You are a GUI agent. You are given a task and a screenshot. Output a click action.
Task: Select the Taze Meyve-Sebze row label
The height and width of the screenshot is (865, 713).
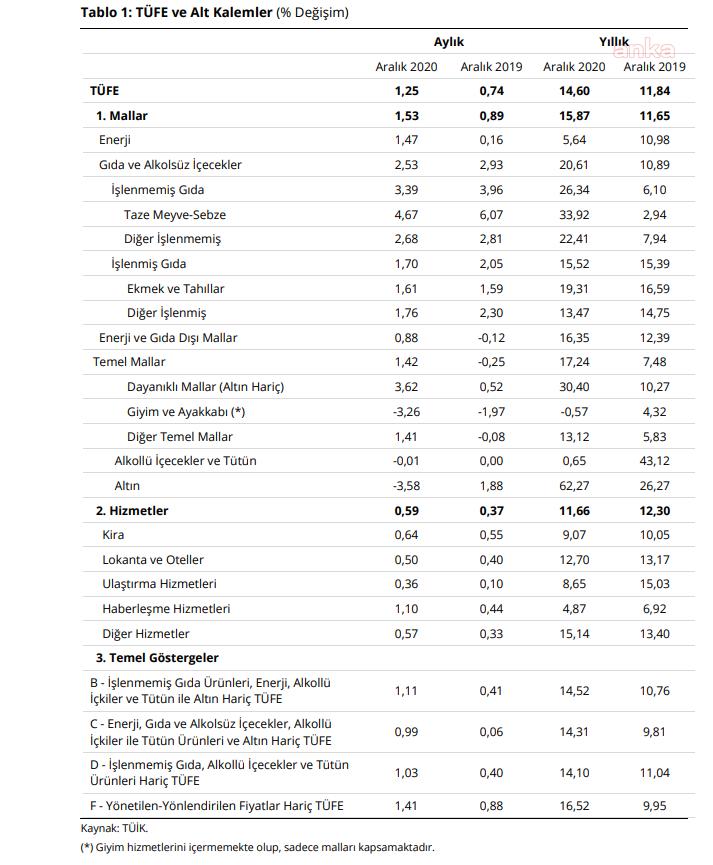(x=175, y=215)
